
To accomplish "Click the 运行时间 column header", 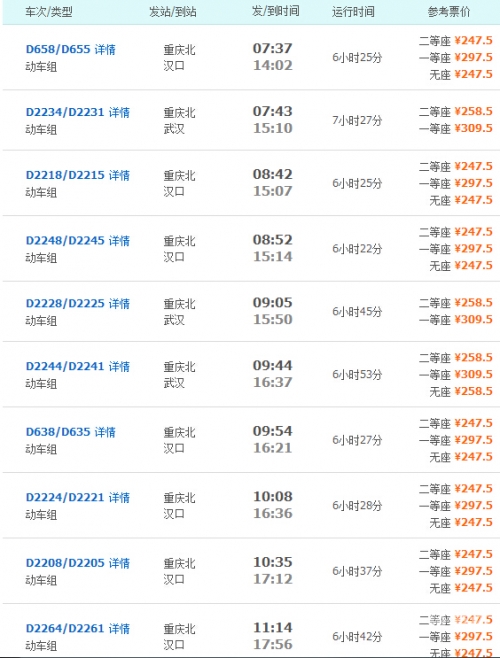I will pos(353,12).
